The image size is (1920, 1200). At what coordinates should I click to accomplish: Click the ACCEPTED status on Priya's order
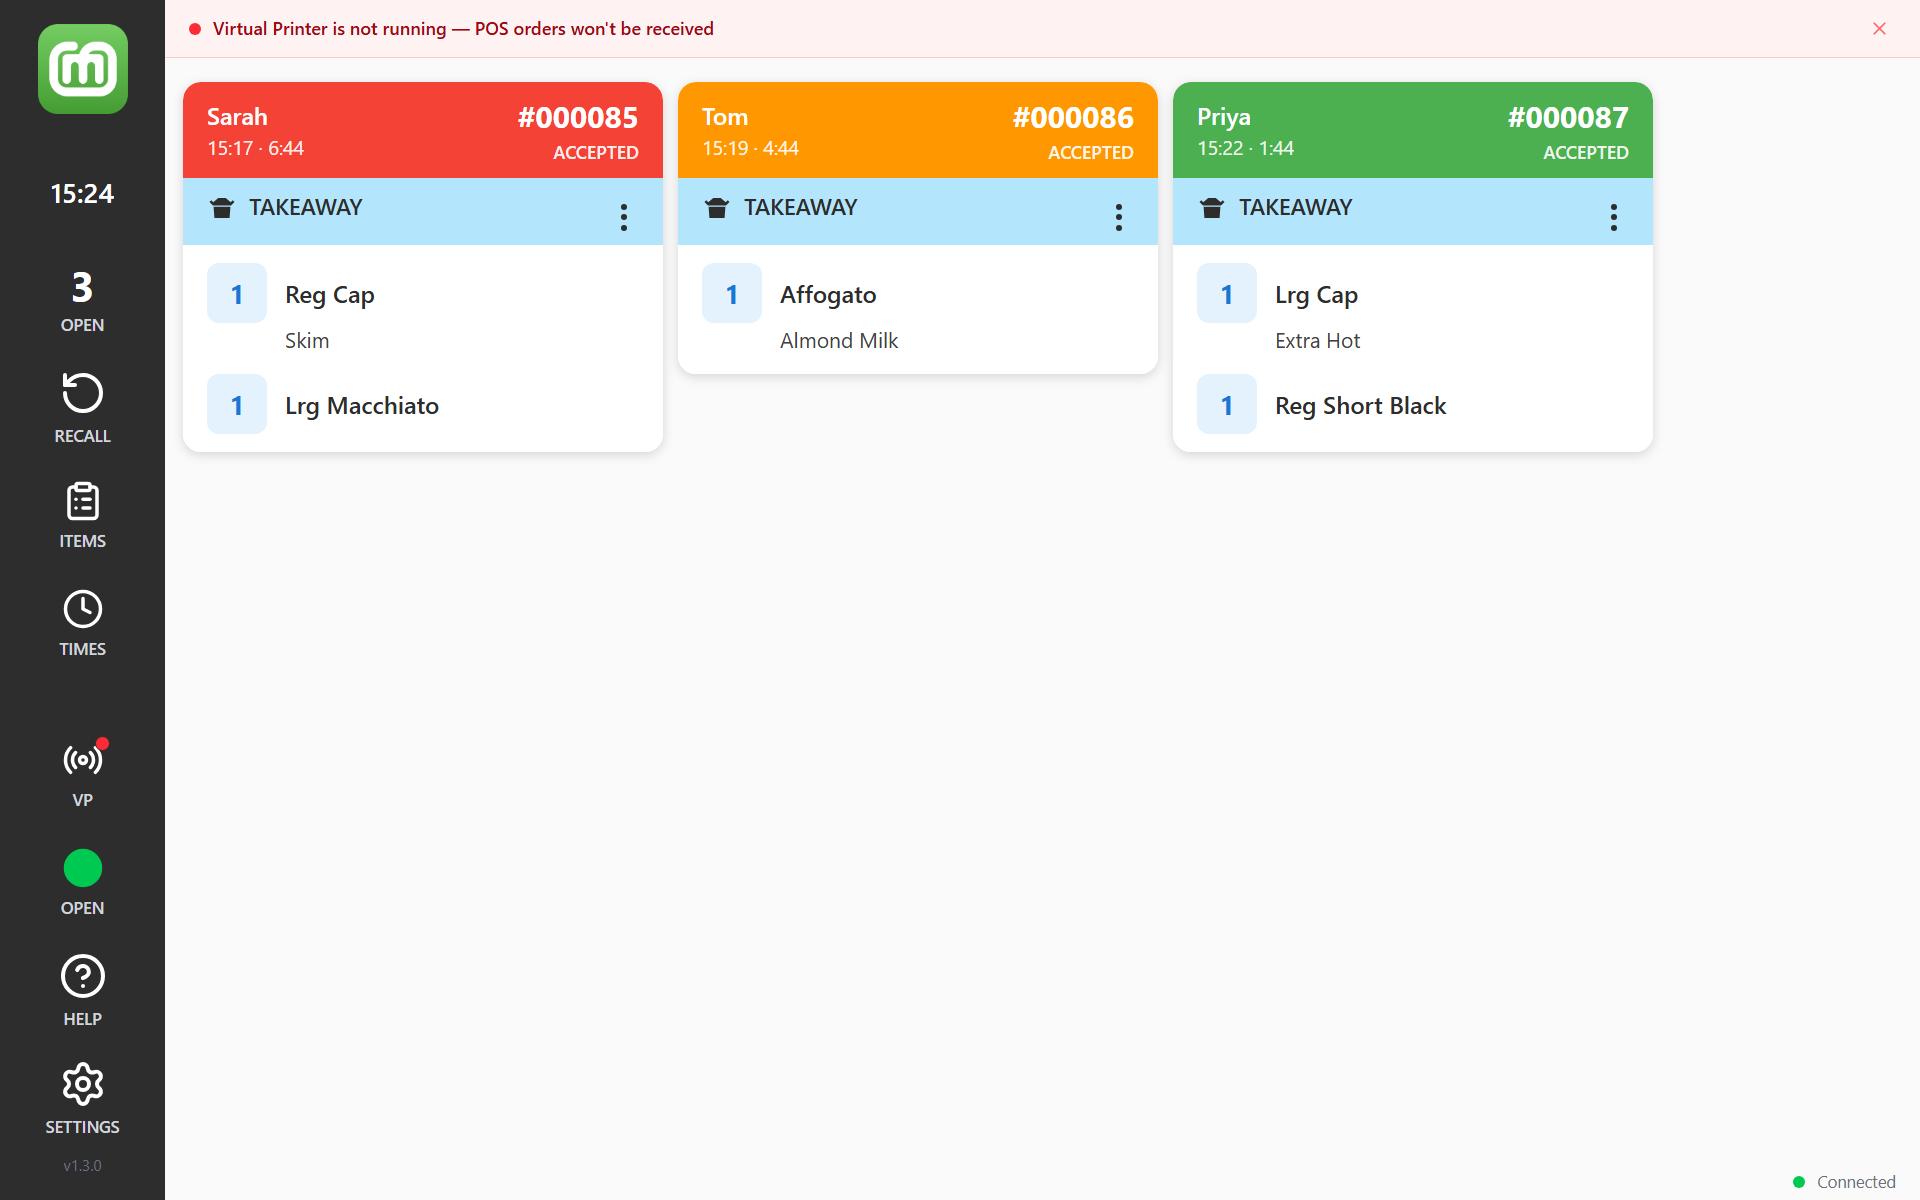pos(1586,153)
